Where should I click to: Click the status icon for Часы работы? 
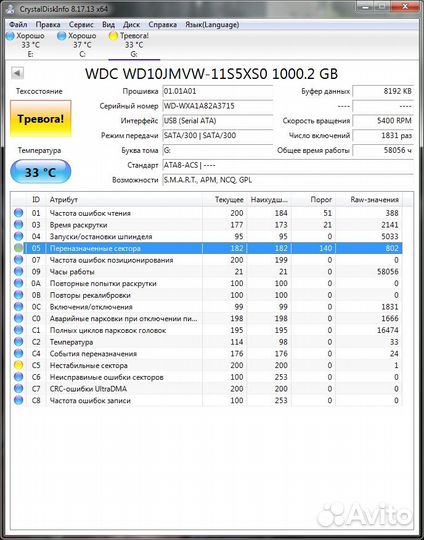(19, 271)
